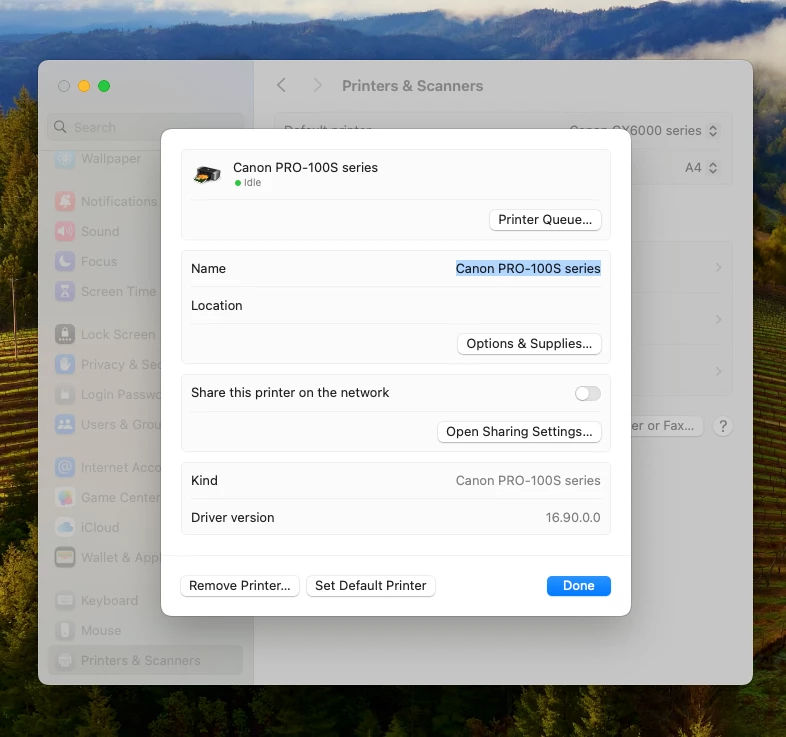786x737 pixels.
Task: Open Focus moon icon
Action: (65, 261)
